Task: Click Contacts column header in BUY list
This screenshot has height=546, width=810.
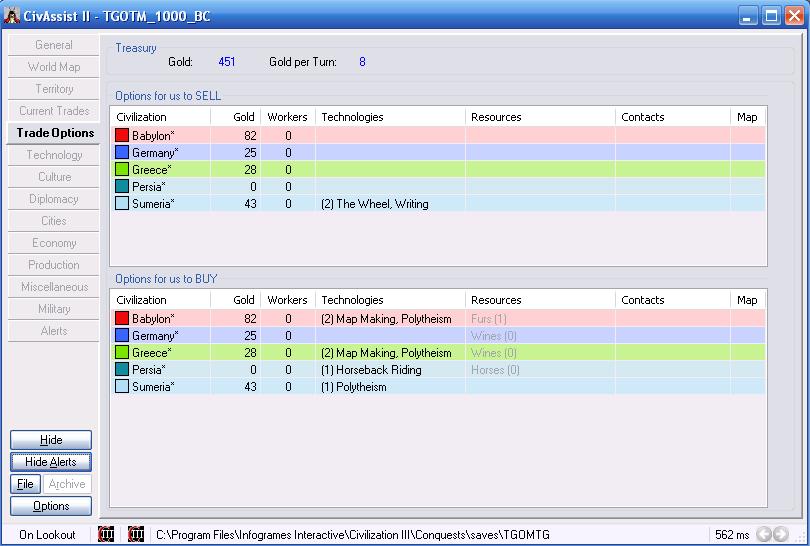Action: [673, 300]
